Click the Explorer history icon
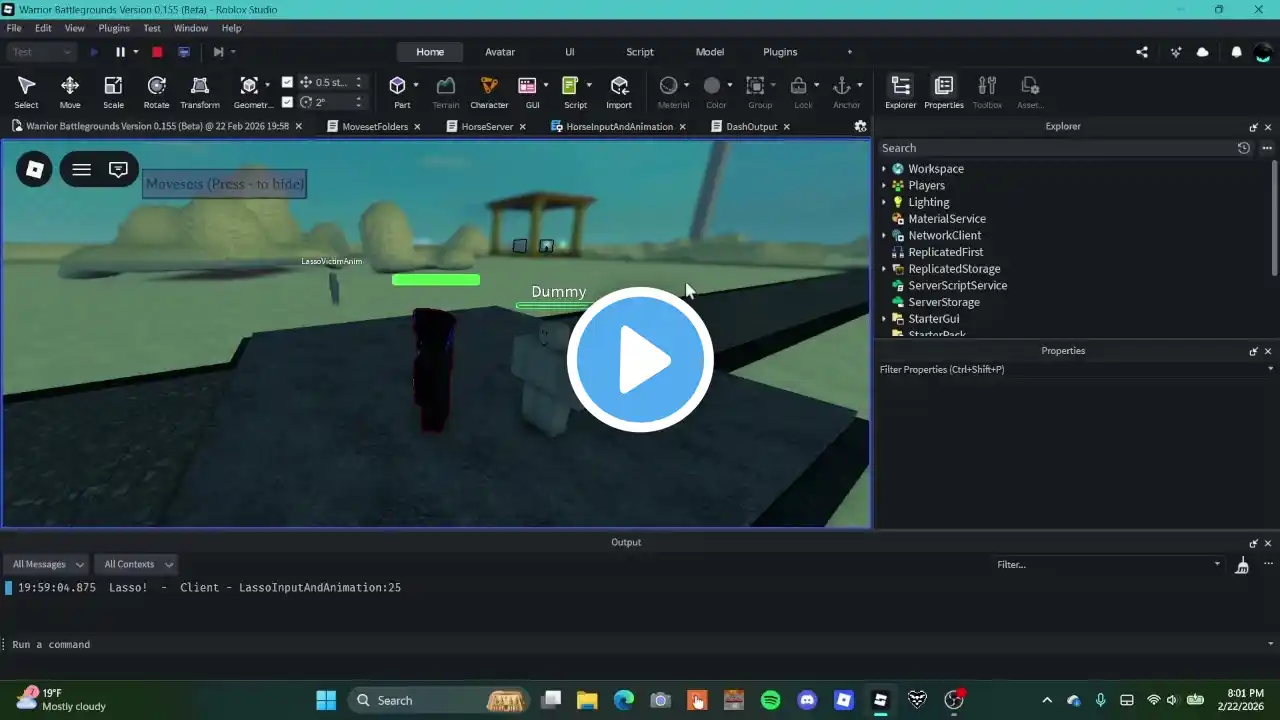This screenshot has height=720, width=1280. point(1243,148)
